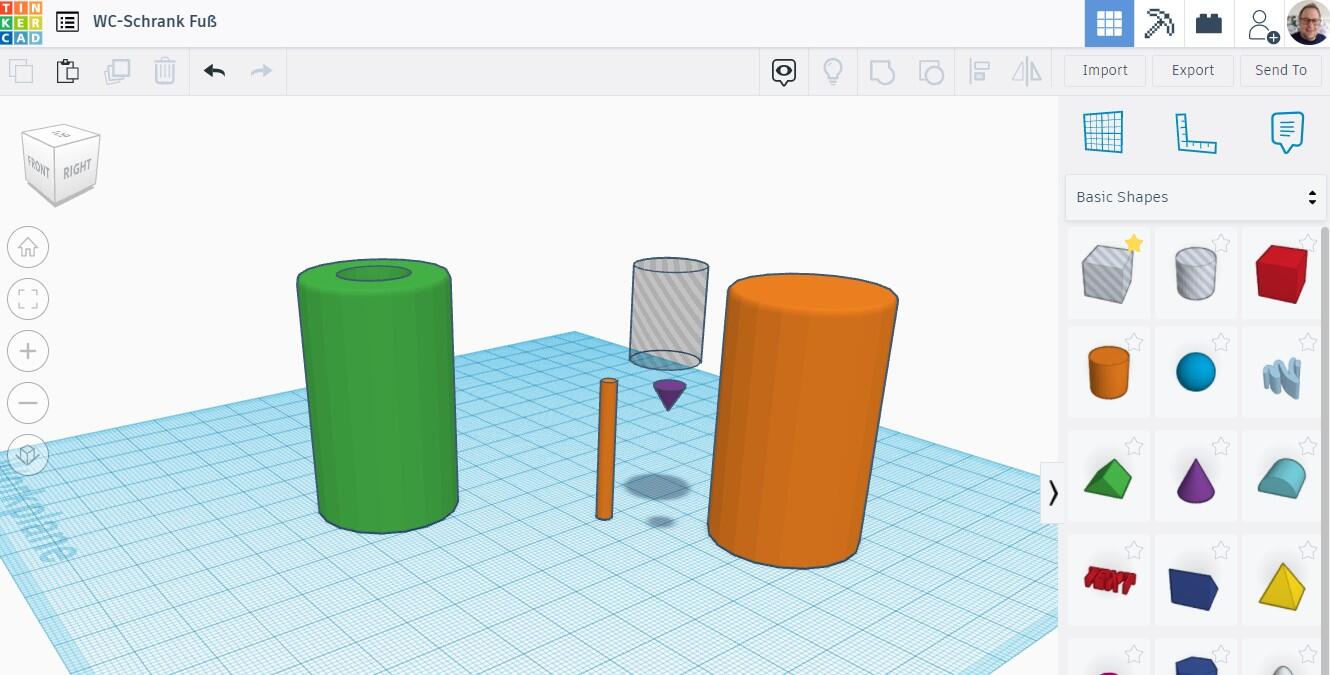
Task: Open the Notes tool
Action: (1287, 132)
